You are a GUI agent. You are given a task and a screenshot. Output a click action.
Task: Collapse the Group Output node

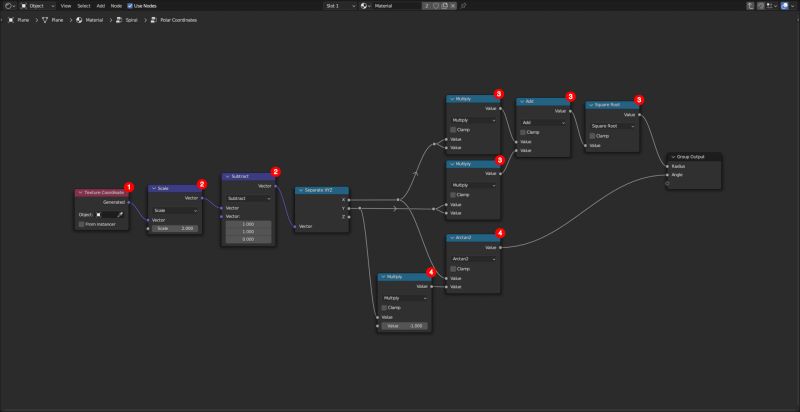tap(673, 157)
